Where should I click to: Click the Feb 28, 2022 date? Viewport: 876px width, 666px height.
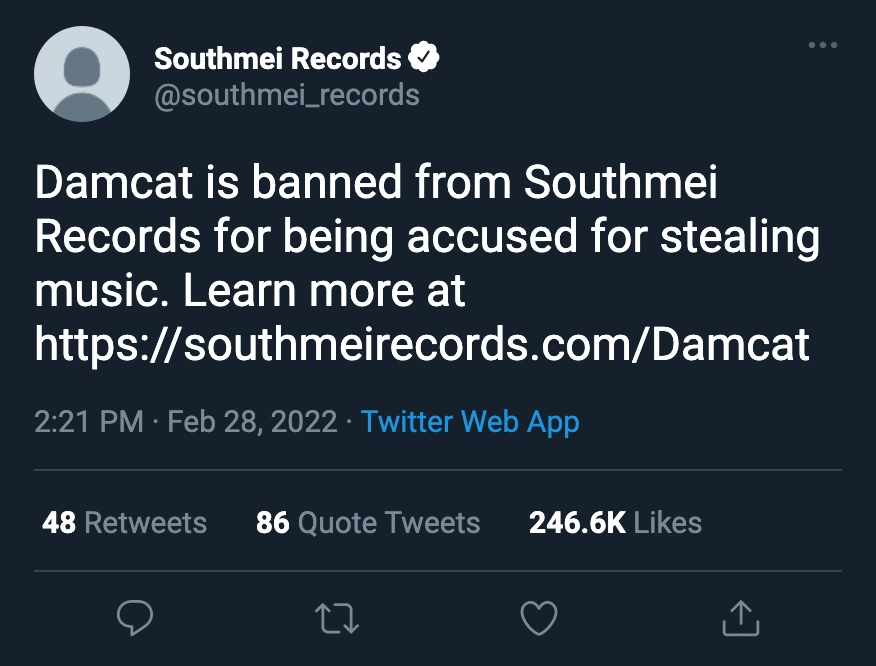252,421
